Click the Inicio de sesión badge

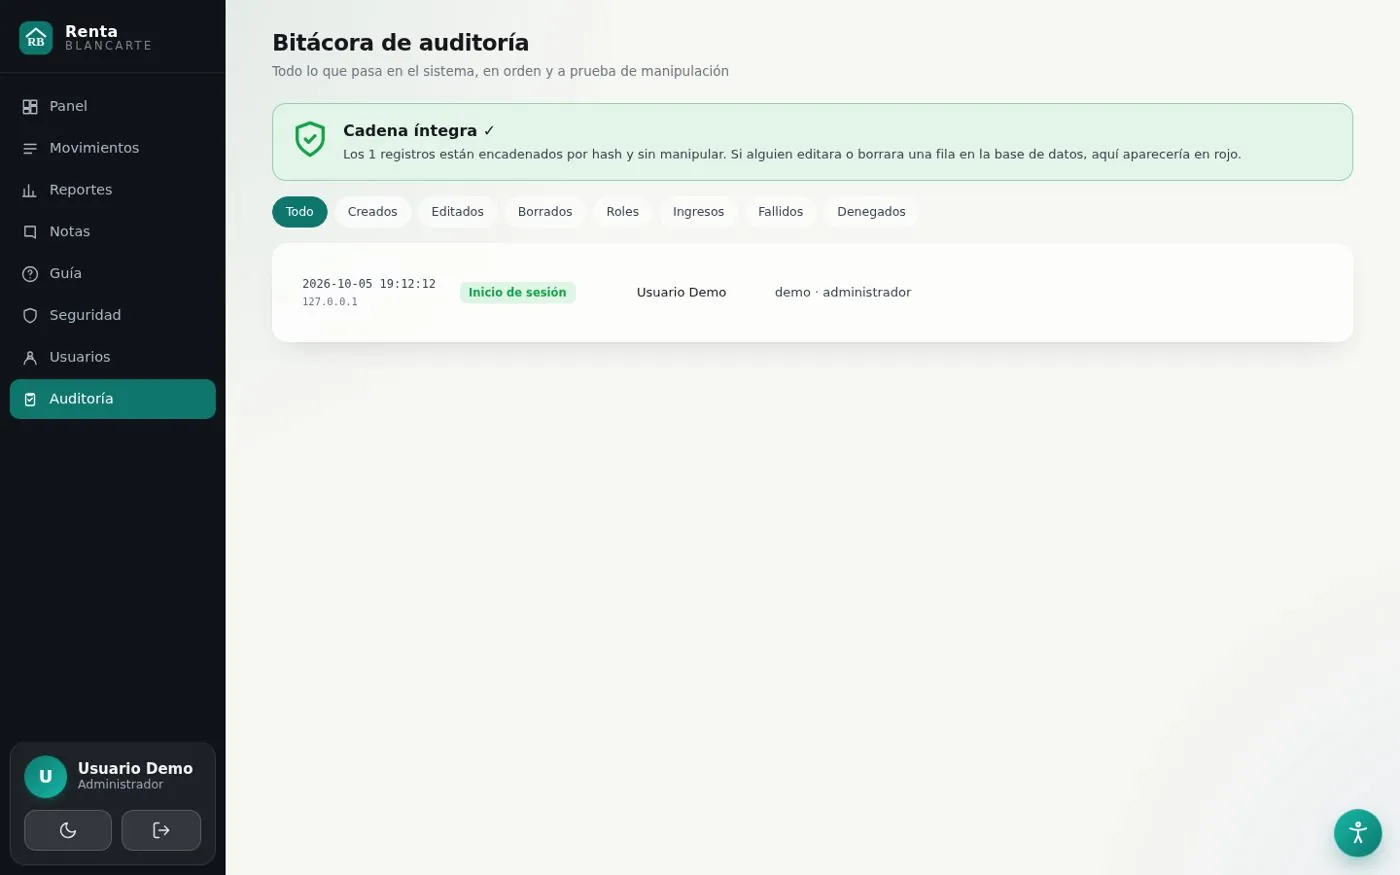518,293
